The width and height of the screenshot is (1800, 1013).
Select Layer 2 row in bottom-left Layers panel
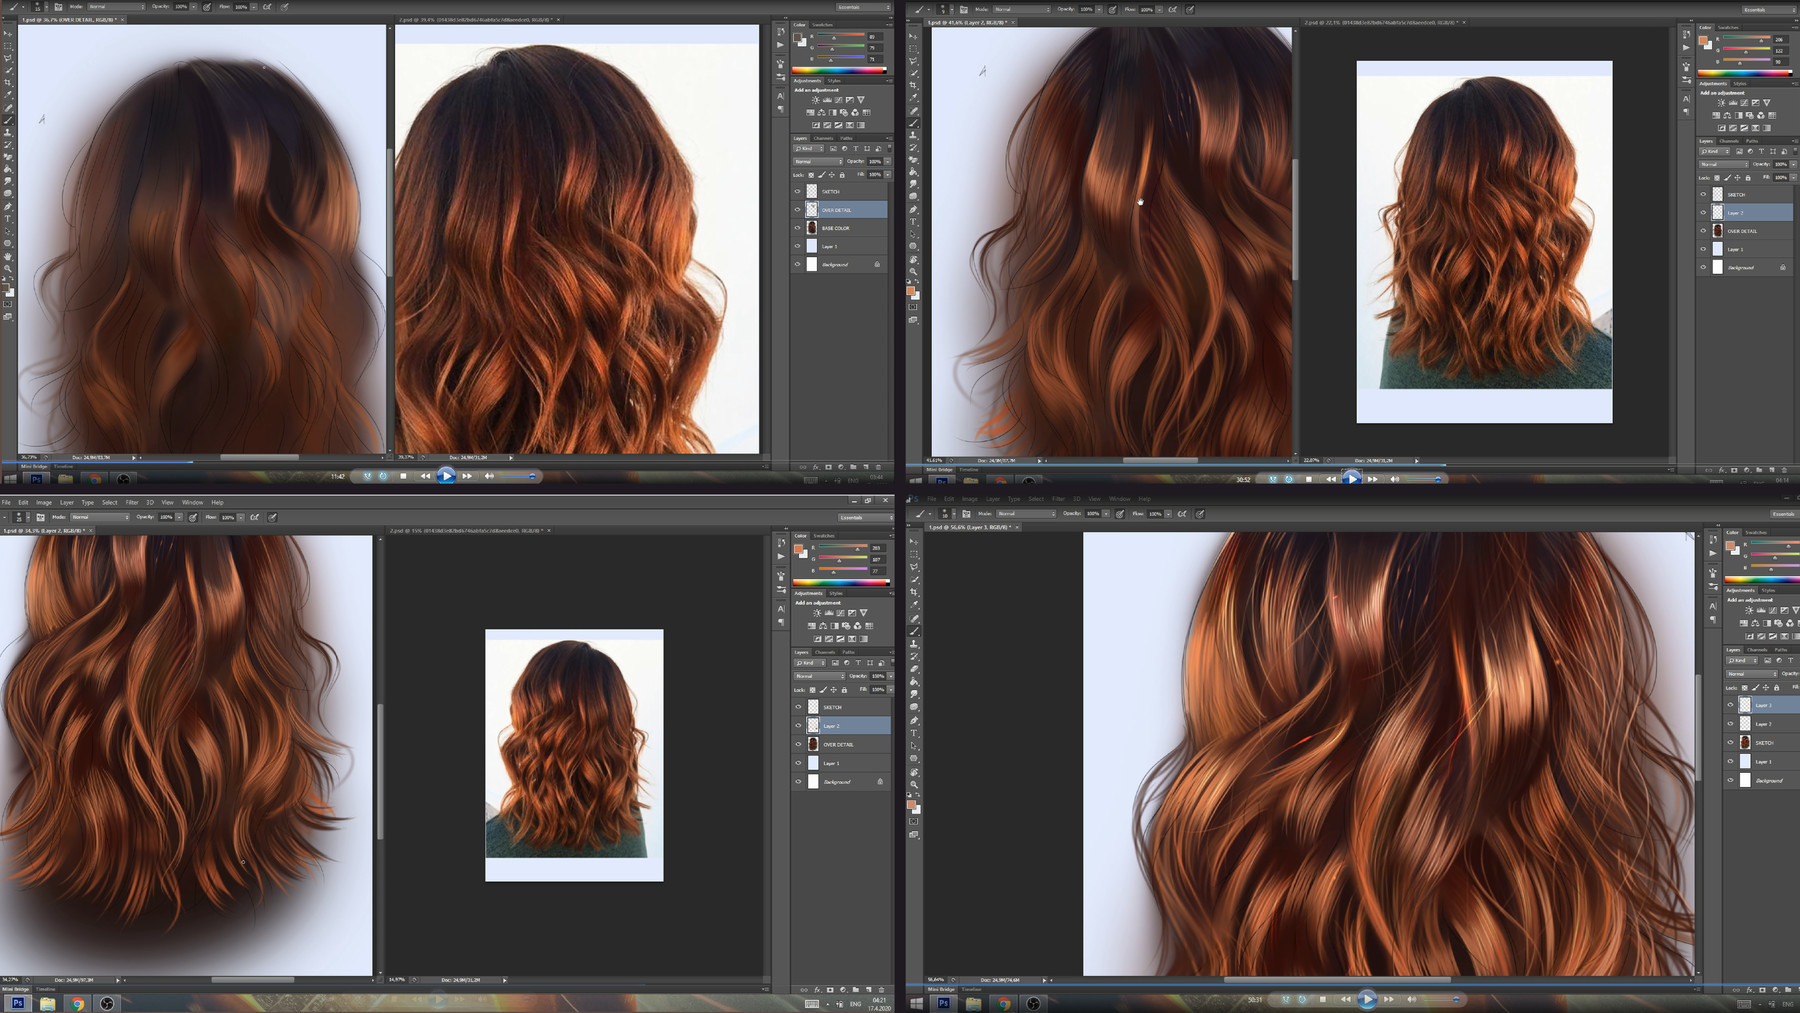[841, 726]
